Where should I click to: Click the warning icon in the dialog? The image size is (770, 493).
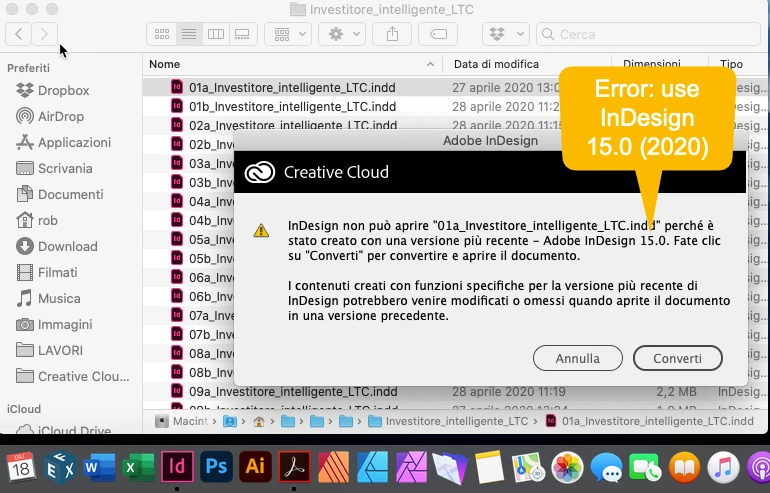261,230
